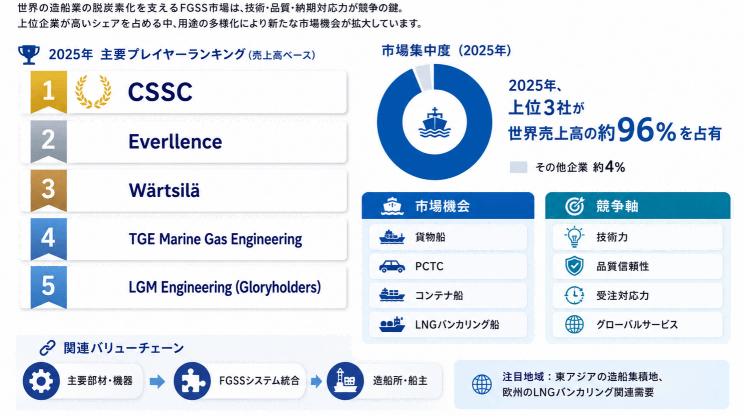Click the その他企業 legend color swatch
The height and width of the screenshot is (416, 745).
tap(518, 167)
